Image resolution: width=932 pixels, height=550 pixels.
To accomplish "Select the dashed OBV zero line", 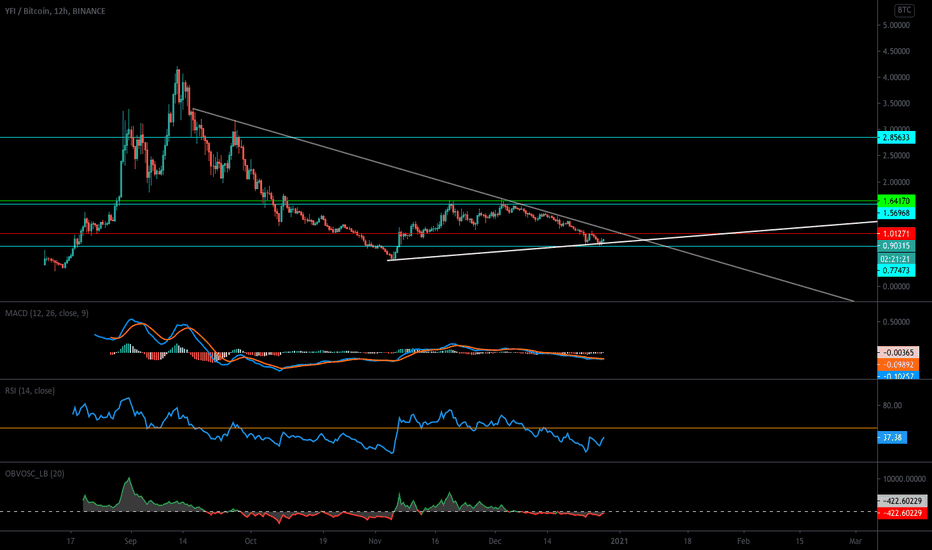I will pyautogui.click(x=439, y=511).
